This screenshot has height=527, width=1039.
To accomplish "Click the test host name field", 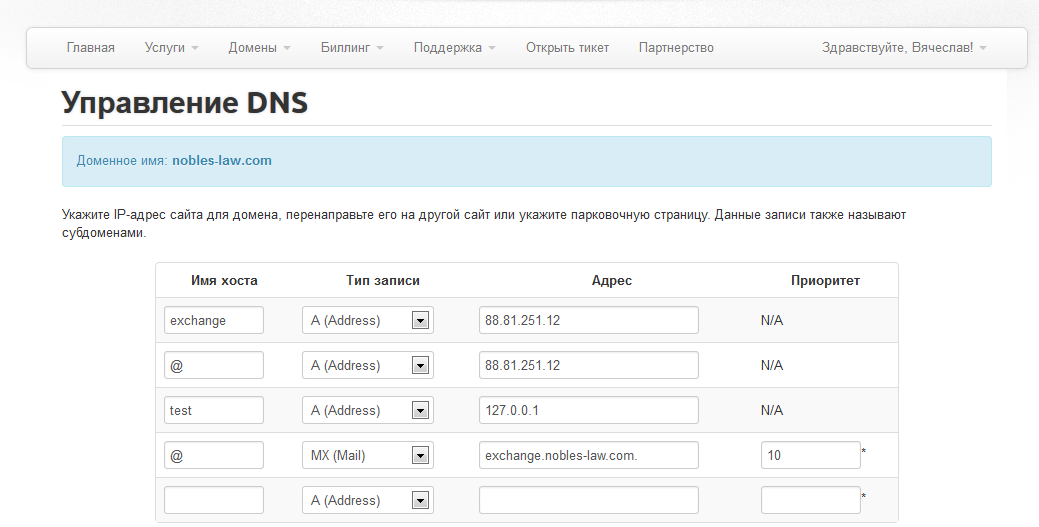I will click(x=214, y=411).
